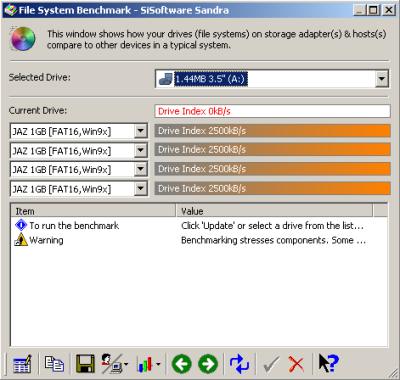Open the dropdown arrow beside remote connection icon
400x380 pixels.
coord(126,364)
